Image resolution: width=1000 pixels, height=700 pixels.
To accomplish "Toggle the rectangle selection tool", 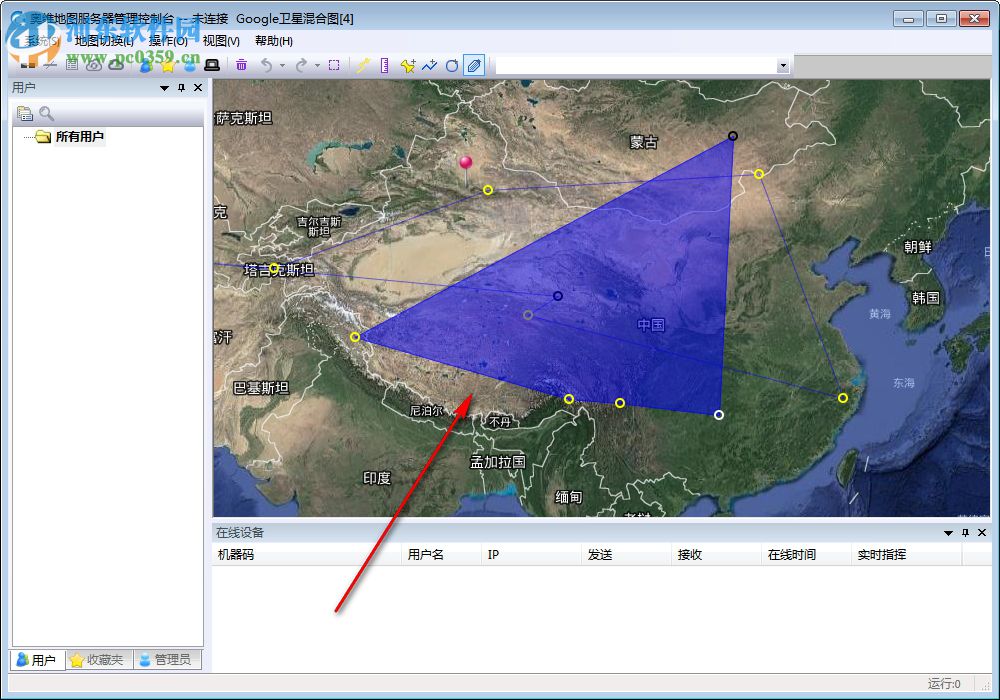I will [x=334, y=65].
